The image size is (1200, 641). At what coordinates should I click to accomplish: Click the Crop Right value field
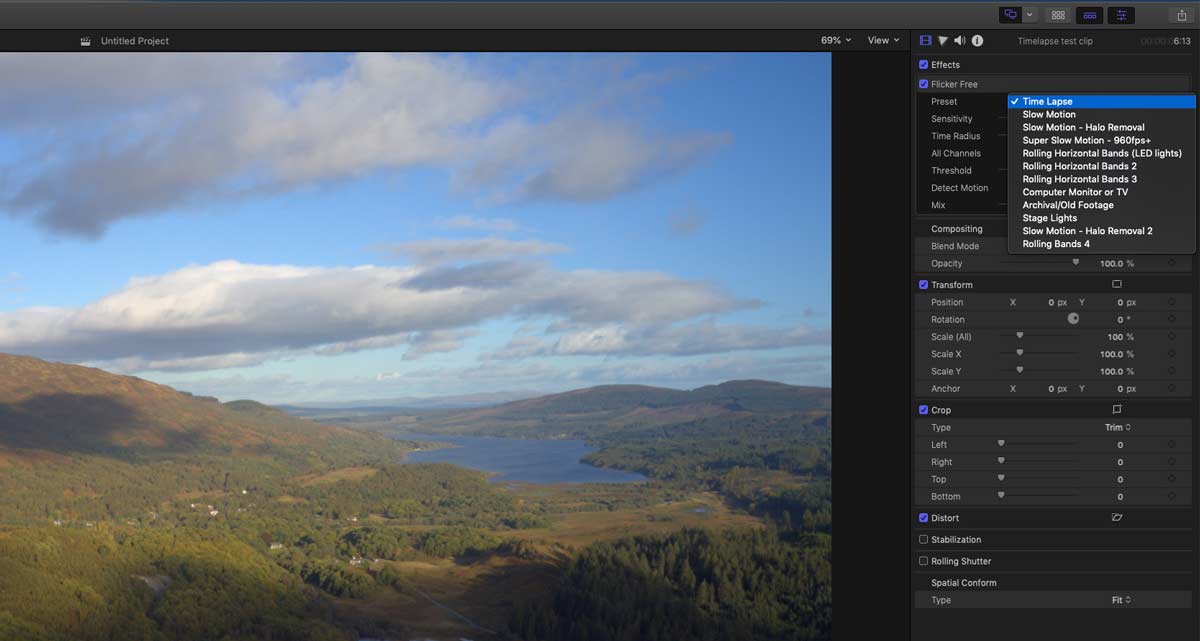(1119, 462)
